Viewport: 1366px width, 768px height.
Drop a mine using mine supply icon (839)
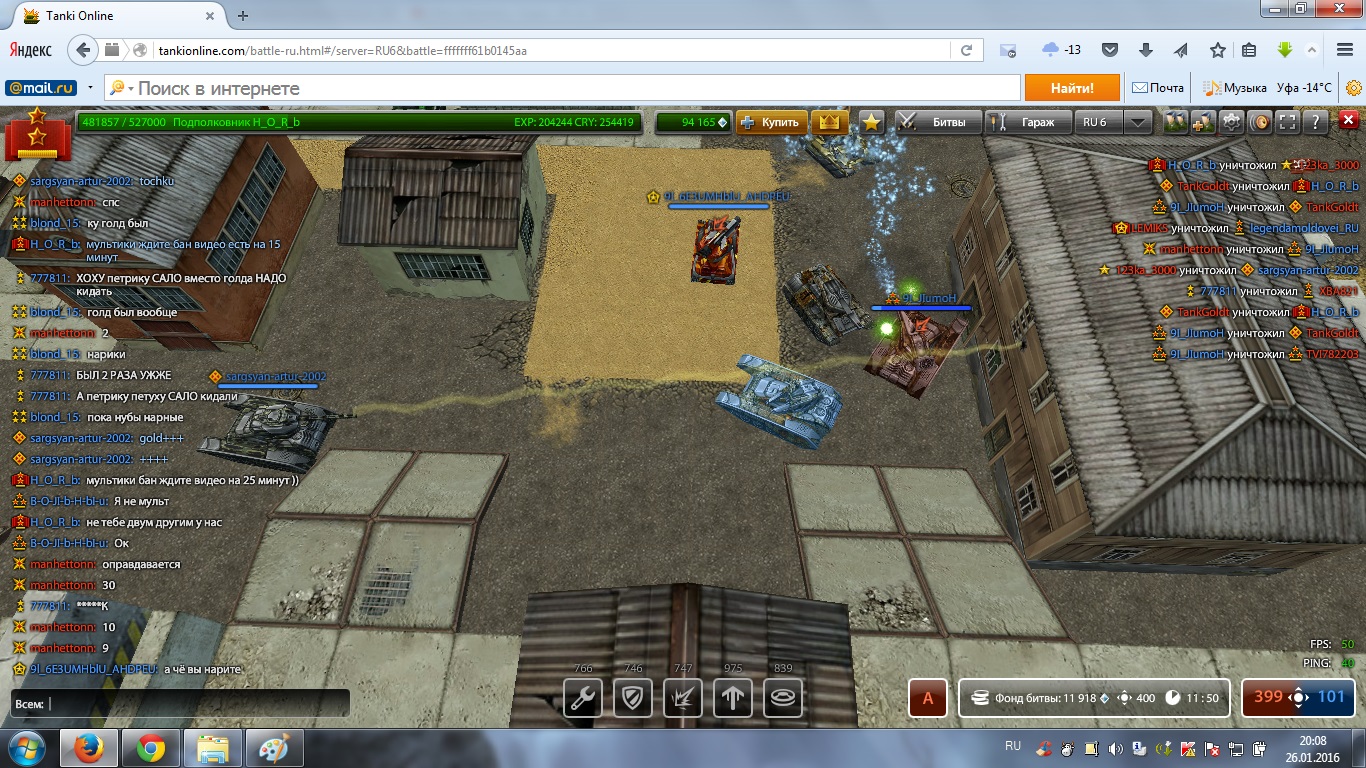(783, 698)
